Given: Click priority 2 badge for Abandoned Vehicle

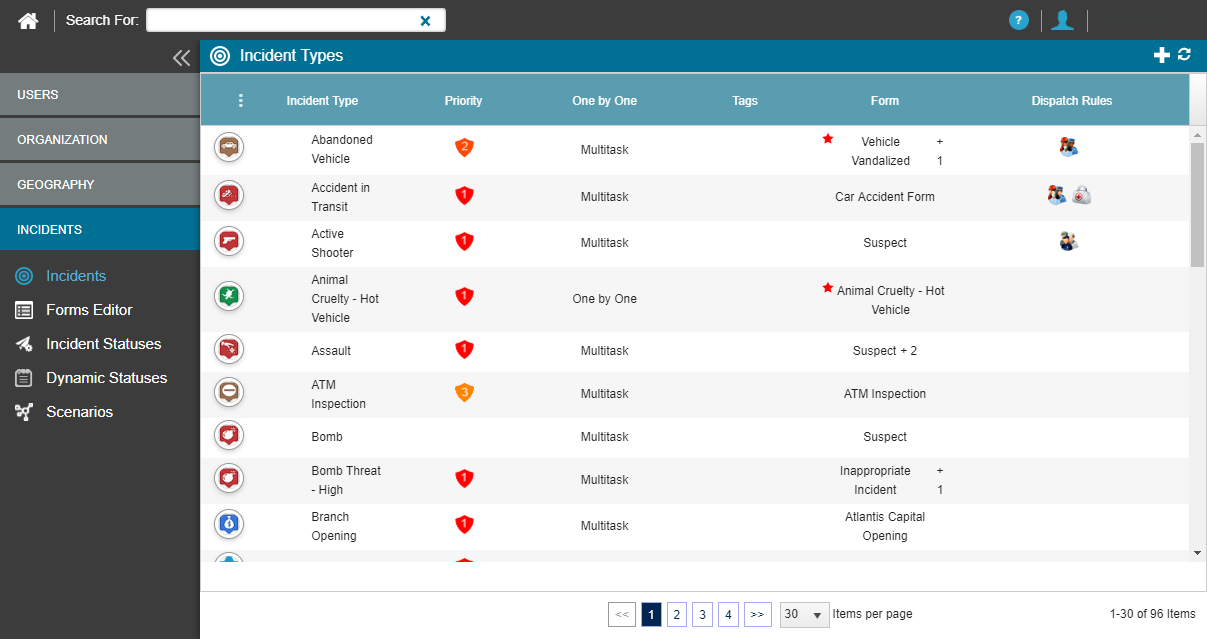Looking at the screenshot, I should tap(463, 148).
